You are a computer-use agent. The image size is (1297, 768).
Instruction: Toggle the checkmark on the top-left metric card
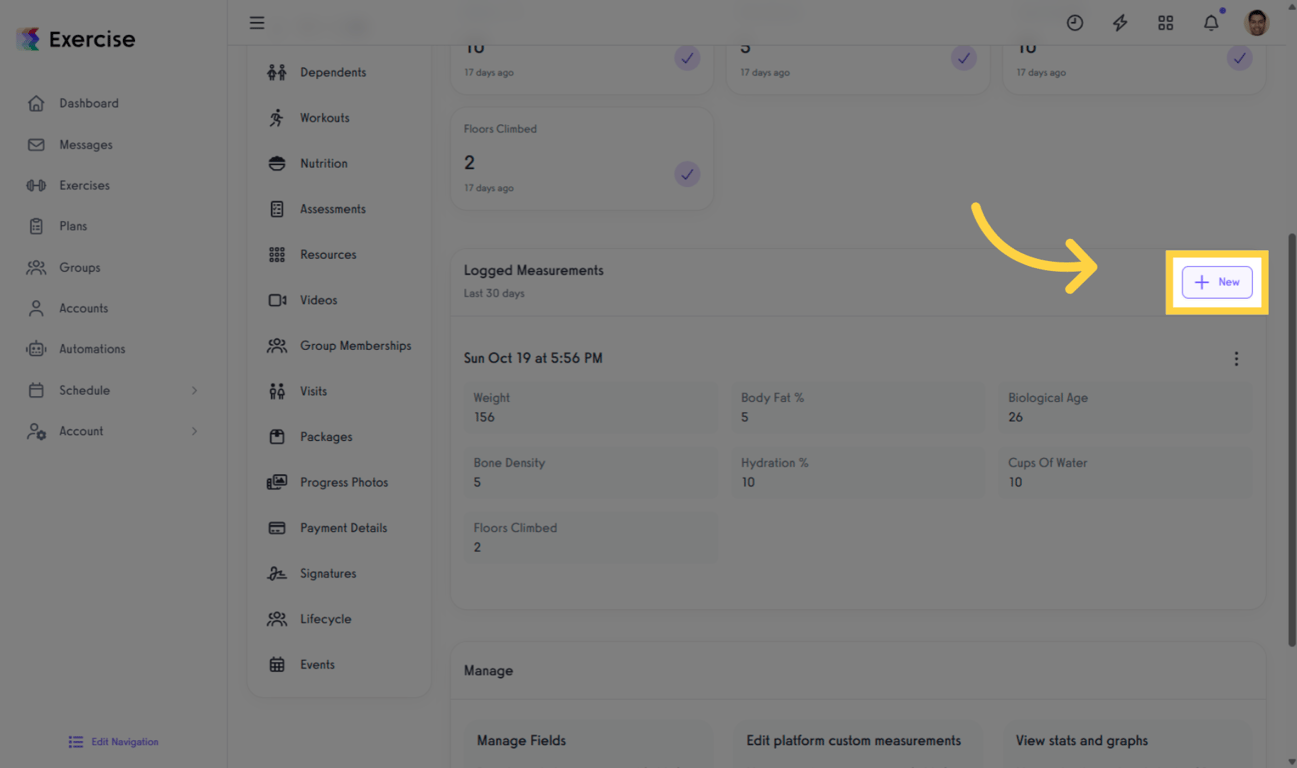tap(687, 58)
